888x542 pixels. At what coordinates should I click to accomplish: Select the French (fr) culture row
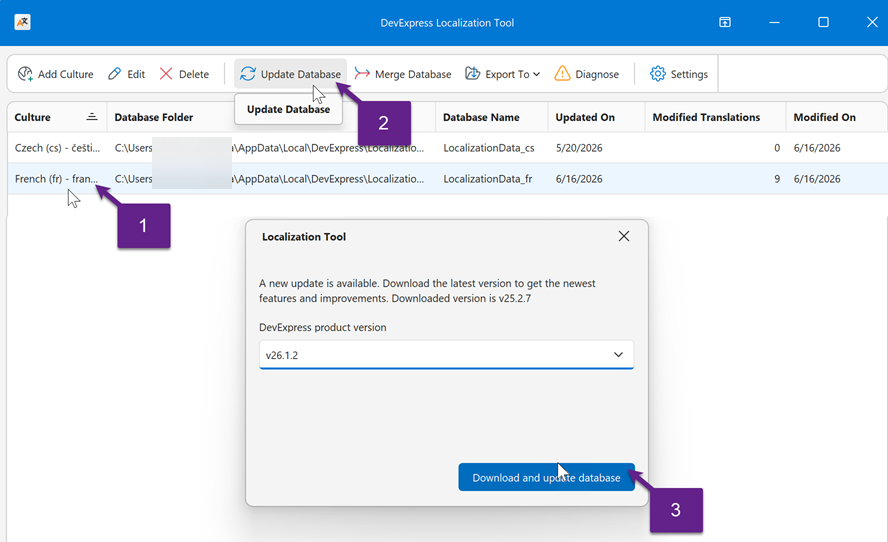447,179
